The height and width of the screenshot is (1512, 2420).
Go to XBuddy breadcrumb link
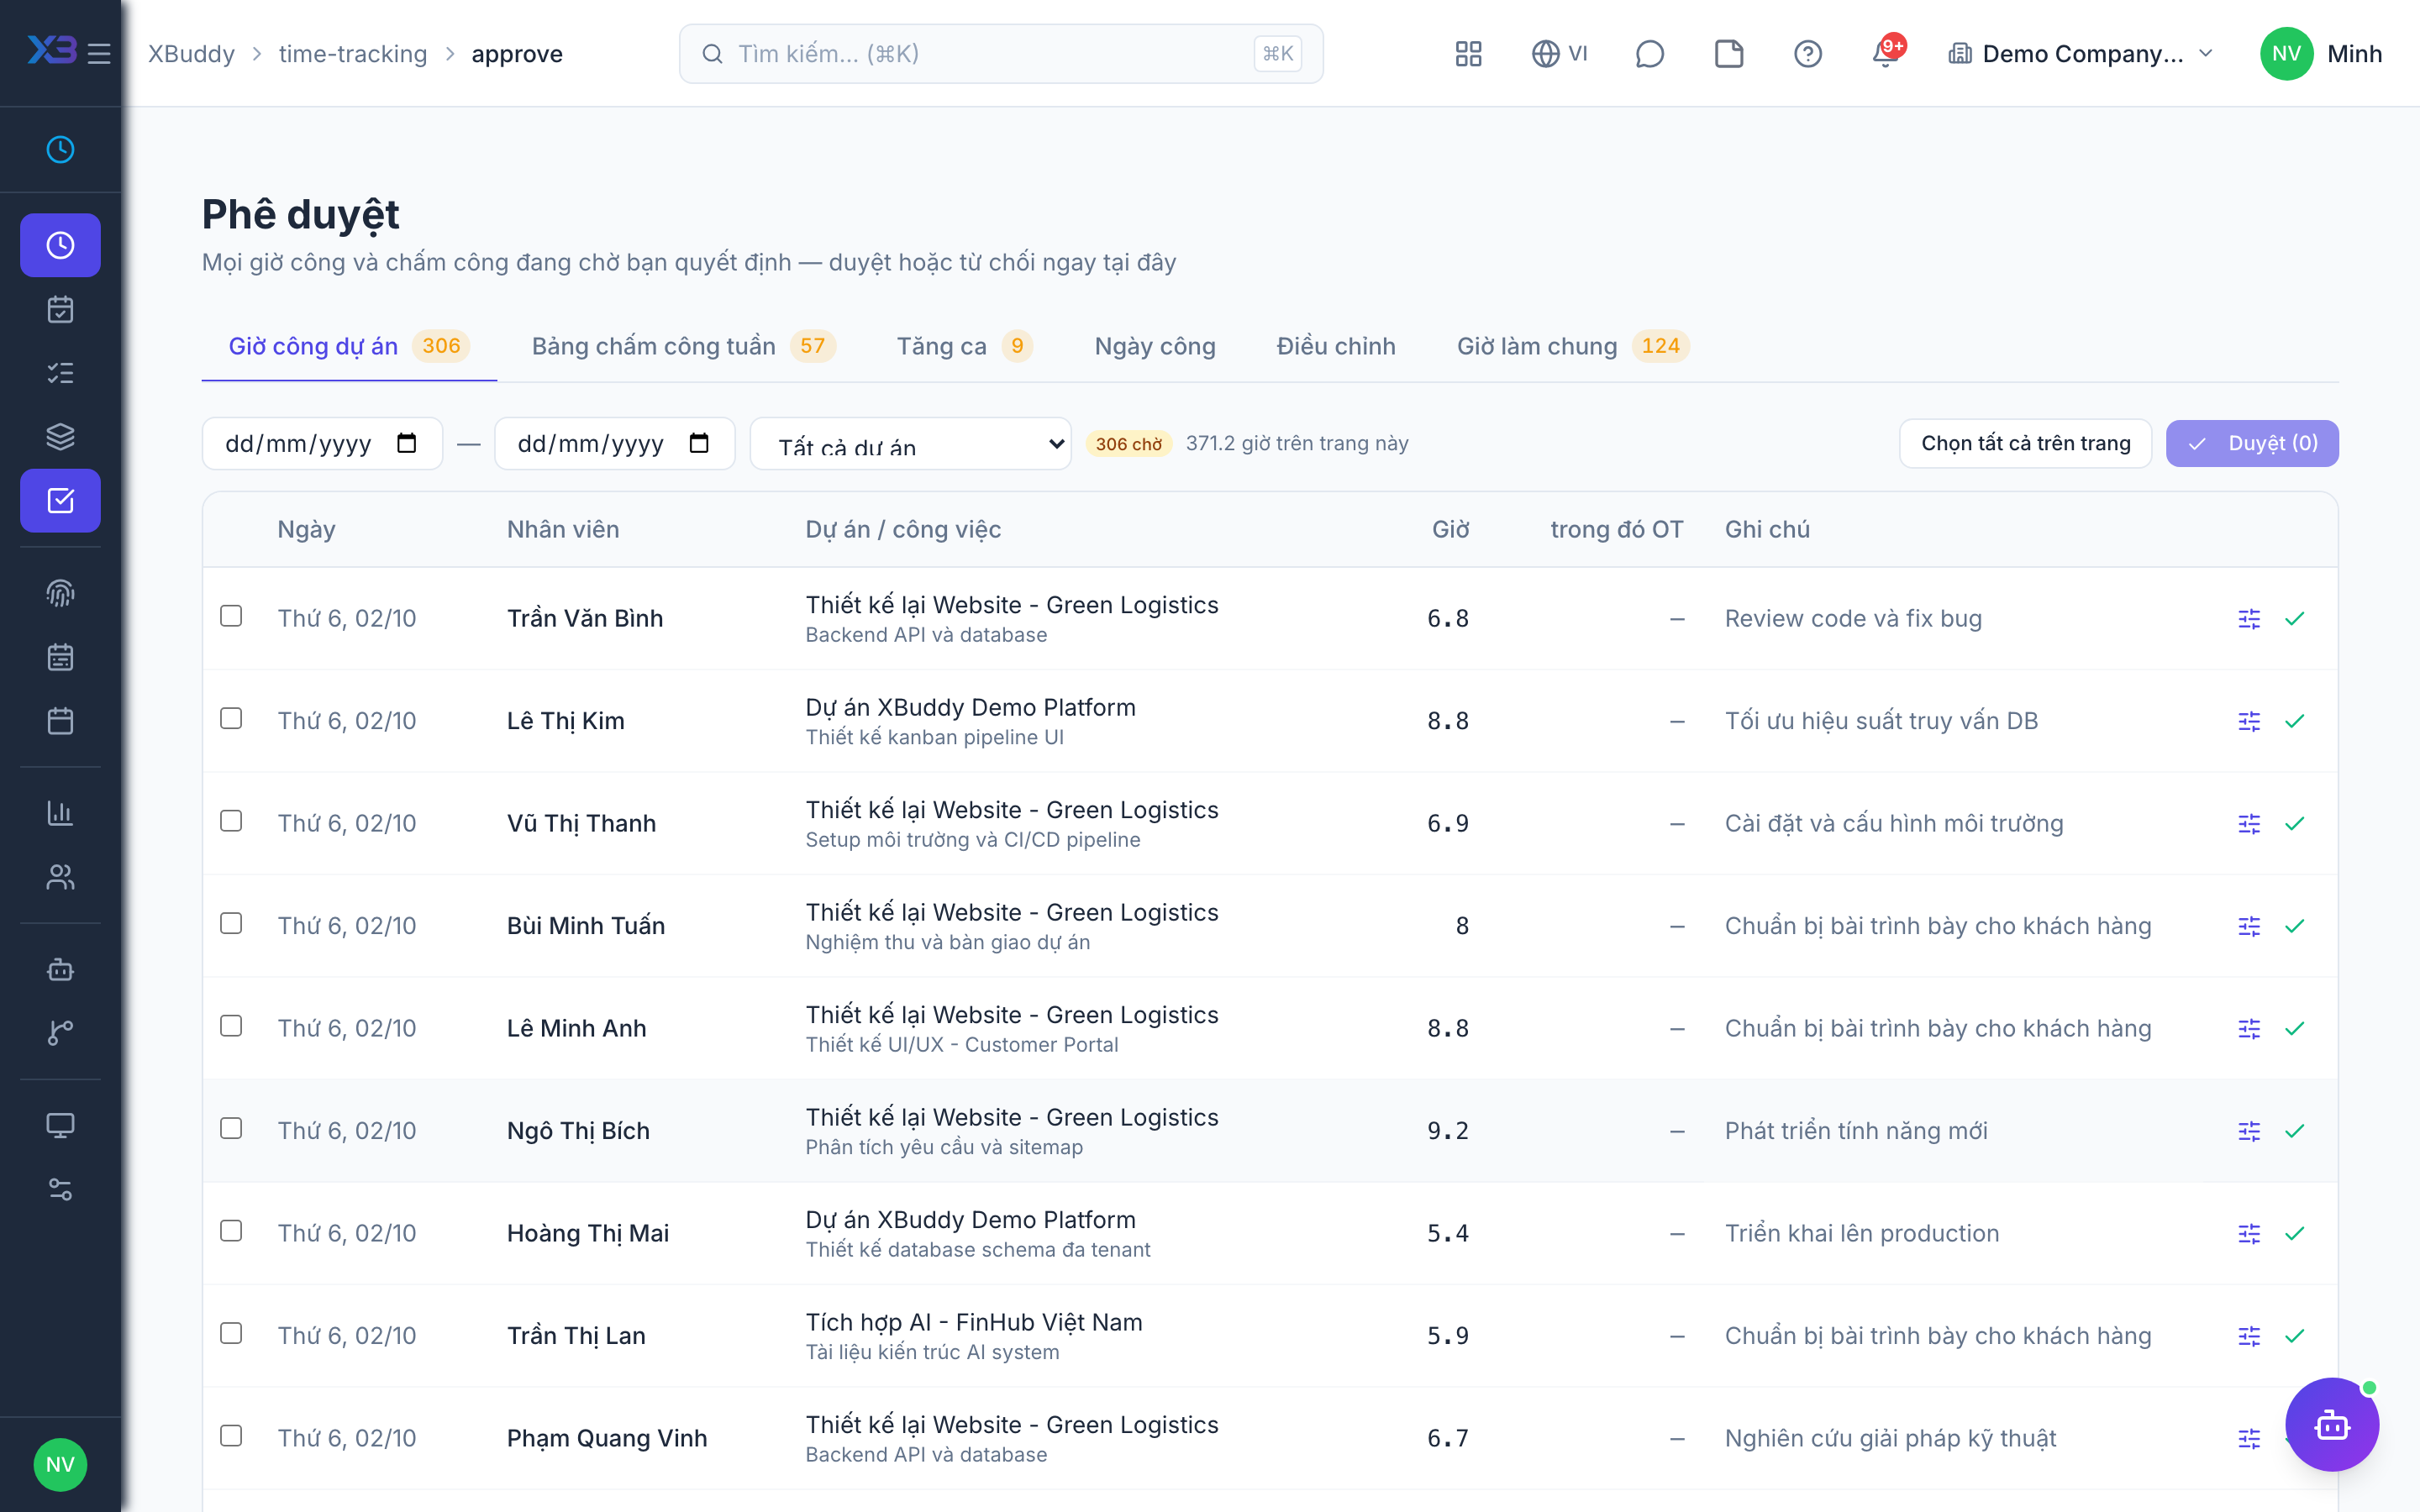[192, 54]
